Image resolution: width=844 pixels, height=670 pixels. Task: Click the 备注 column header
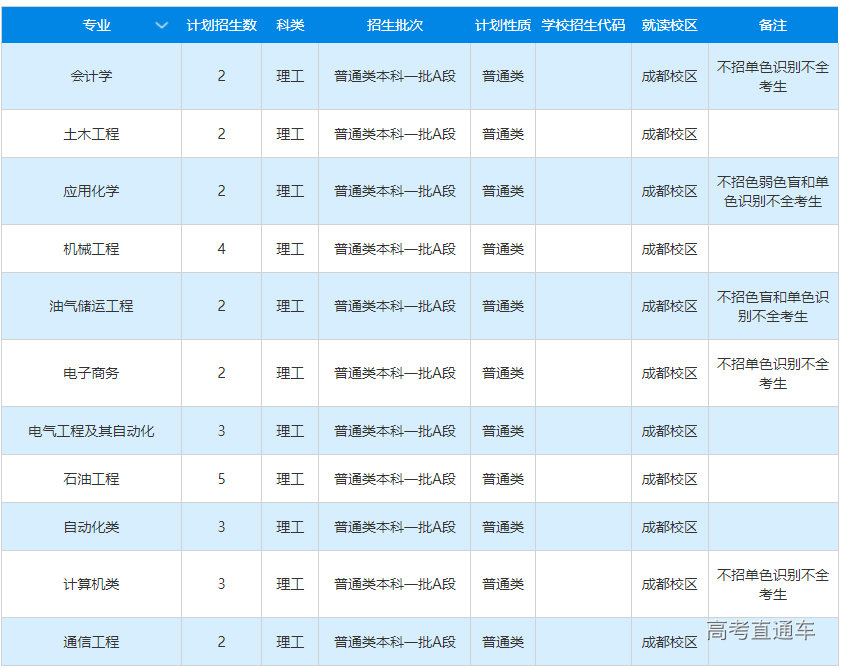[773, 25]
